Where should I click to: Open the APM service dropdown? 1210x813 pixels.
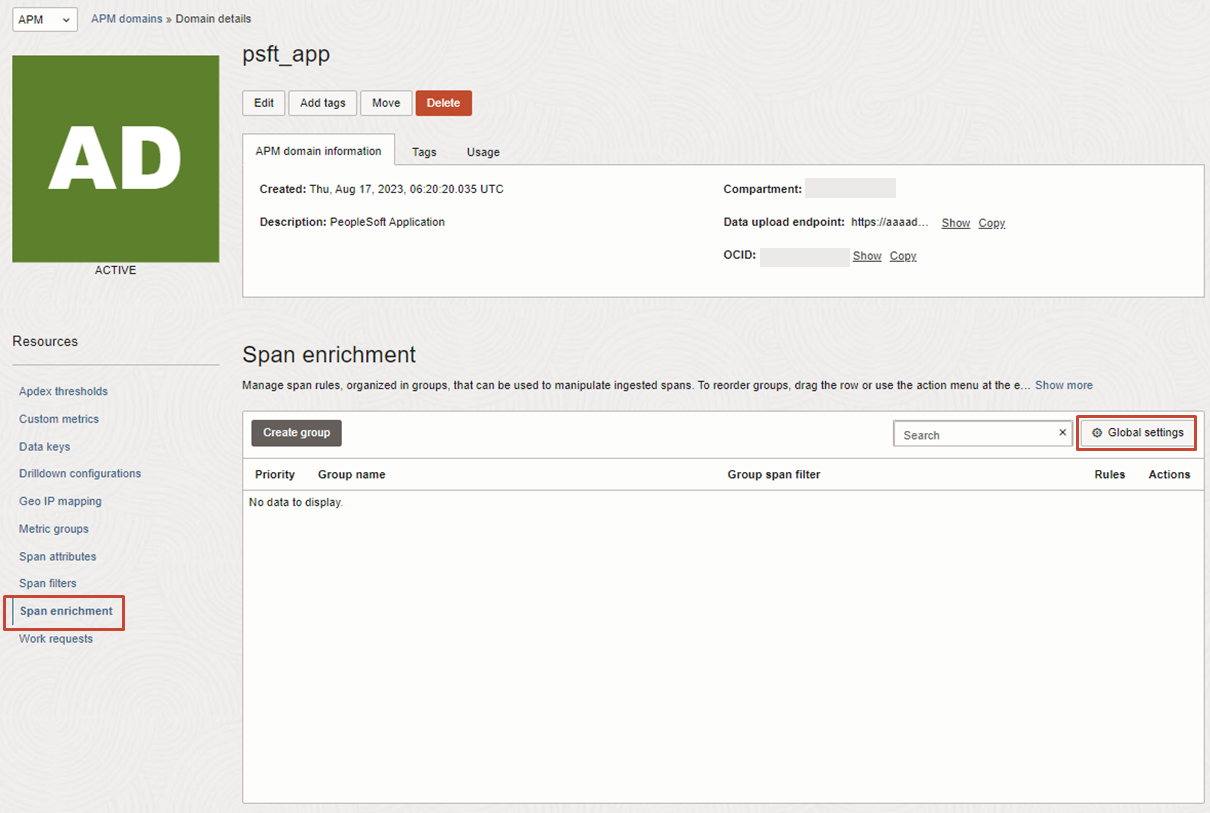(44, 18)
